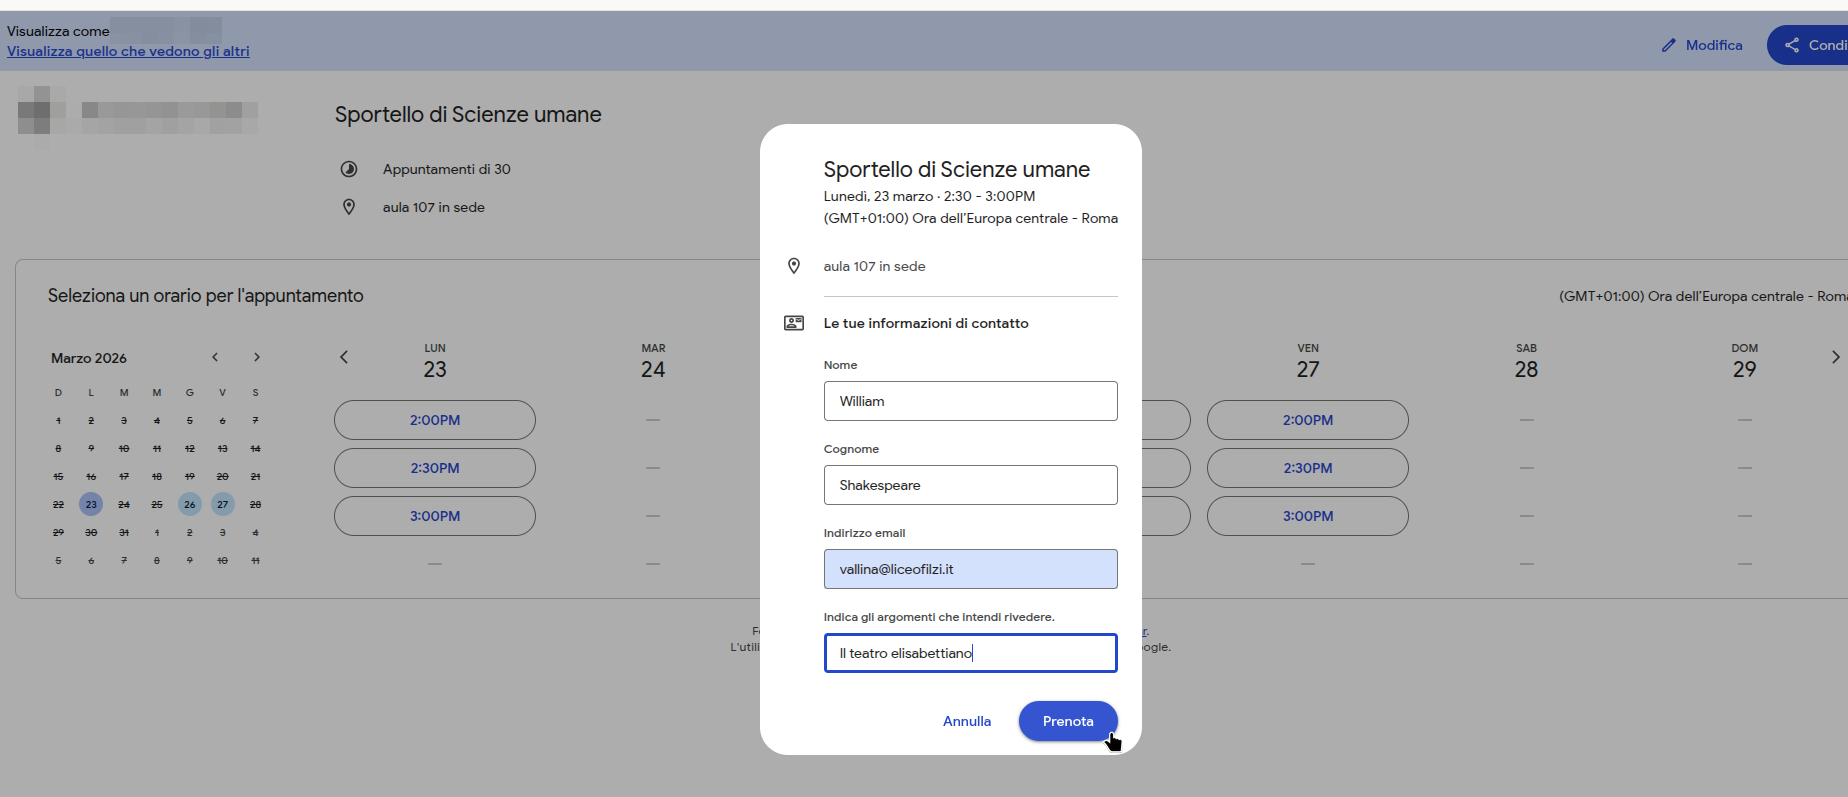Open the 'Visualizza quello che vedono gli altri' link

[x=128, y=51]
